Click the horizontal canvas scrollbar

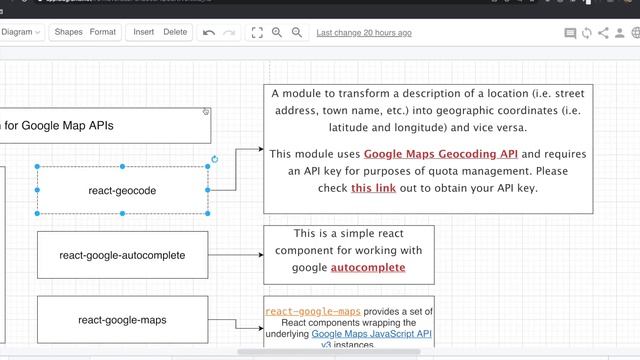(329, 351)
